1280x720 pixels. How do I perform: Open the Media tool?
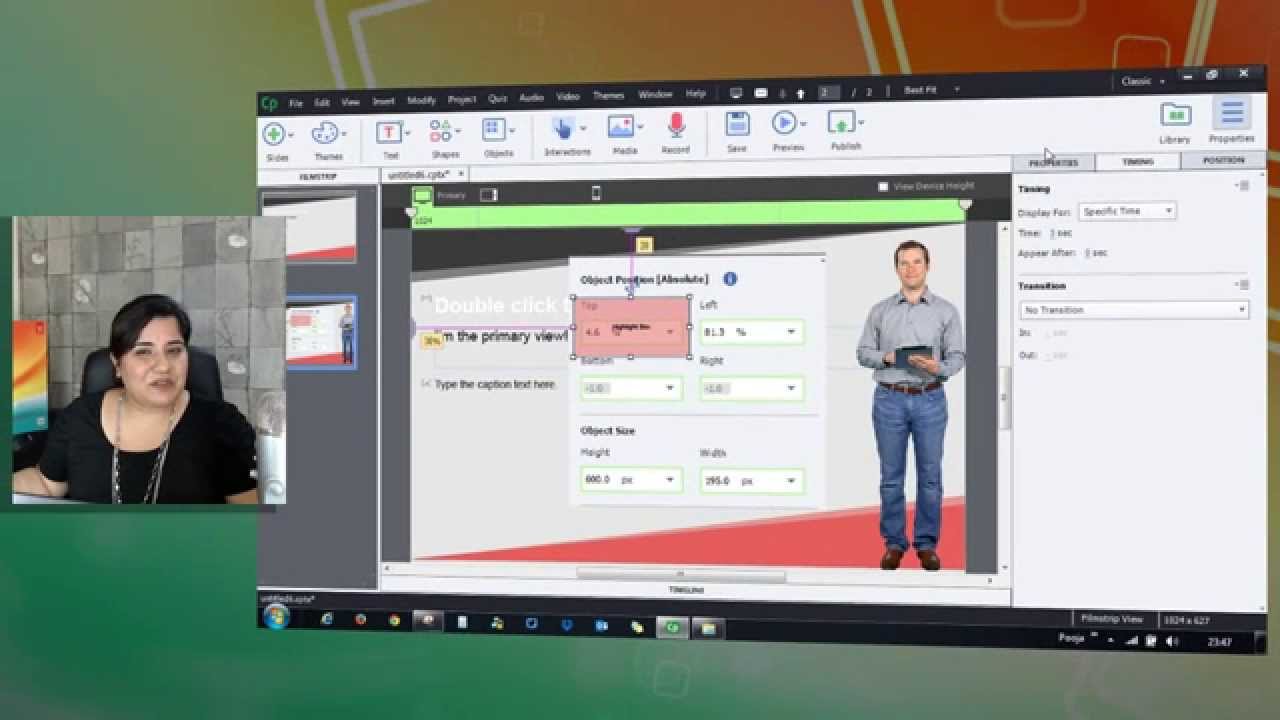(621, 127)
